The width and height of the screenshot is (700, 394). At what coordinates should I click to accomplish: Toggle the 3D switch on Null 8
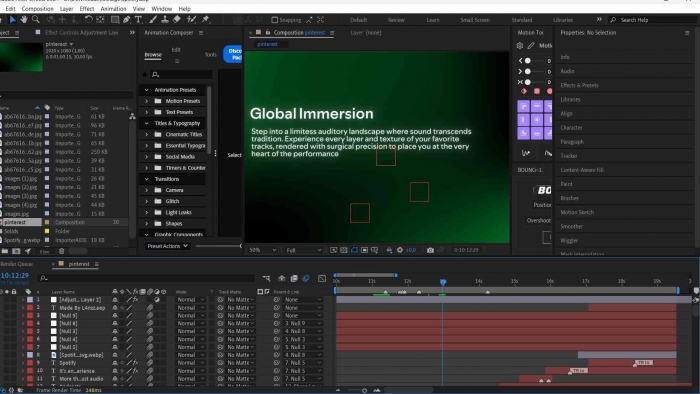[164, 323]
